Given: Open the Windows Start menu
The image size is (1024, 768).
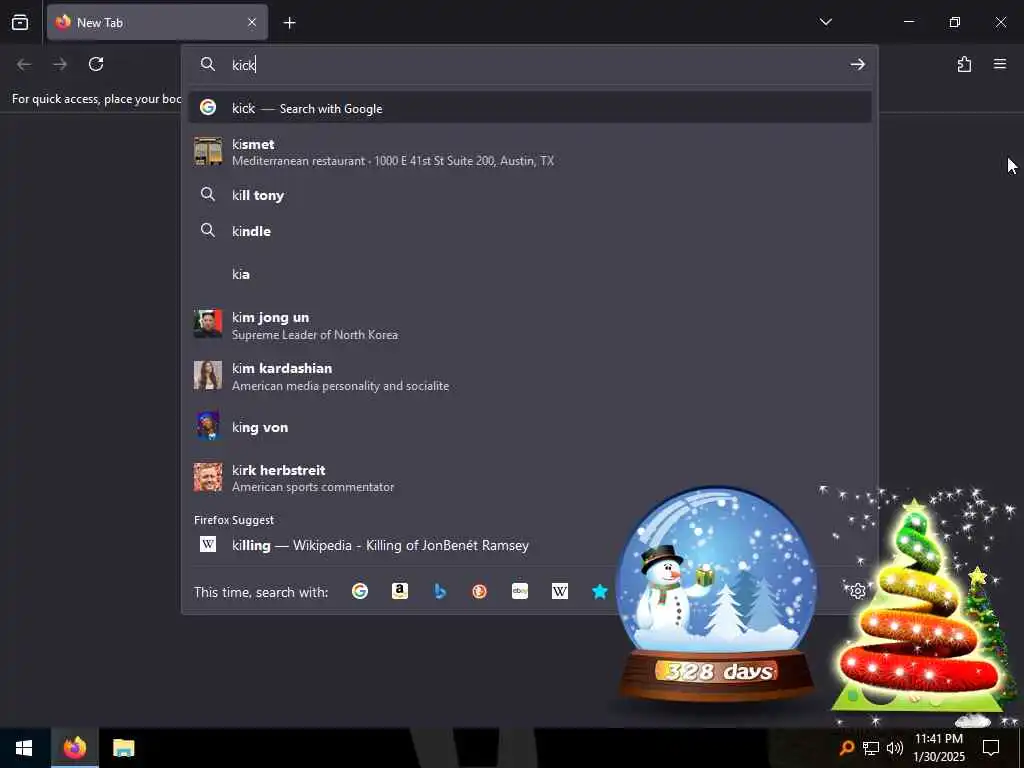Looking at the screenshot, I should click(24, 748).
